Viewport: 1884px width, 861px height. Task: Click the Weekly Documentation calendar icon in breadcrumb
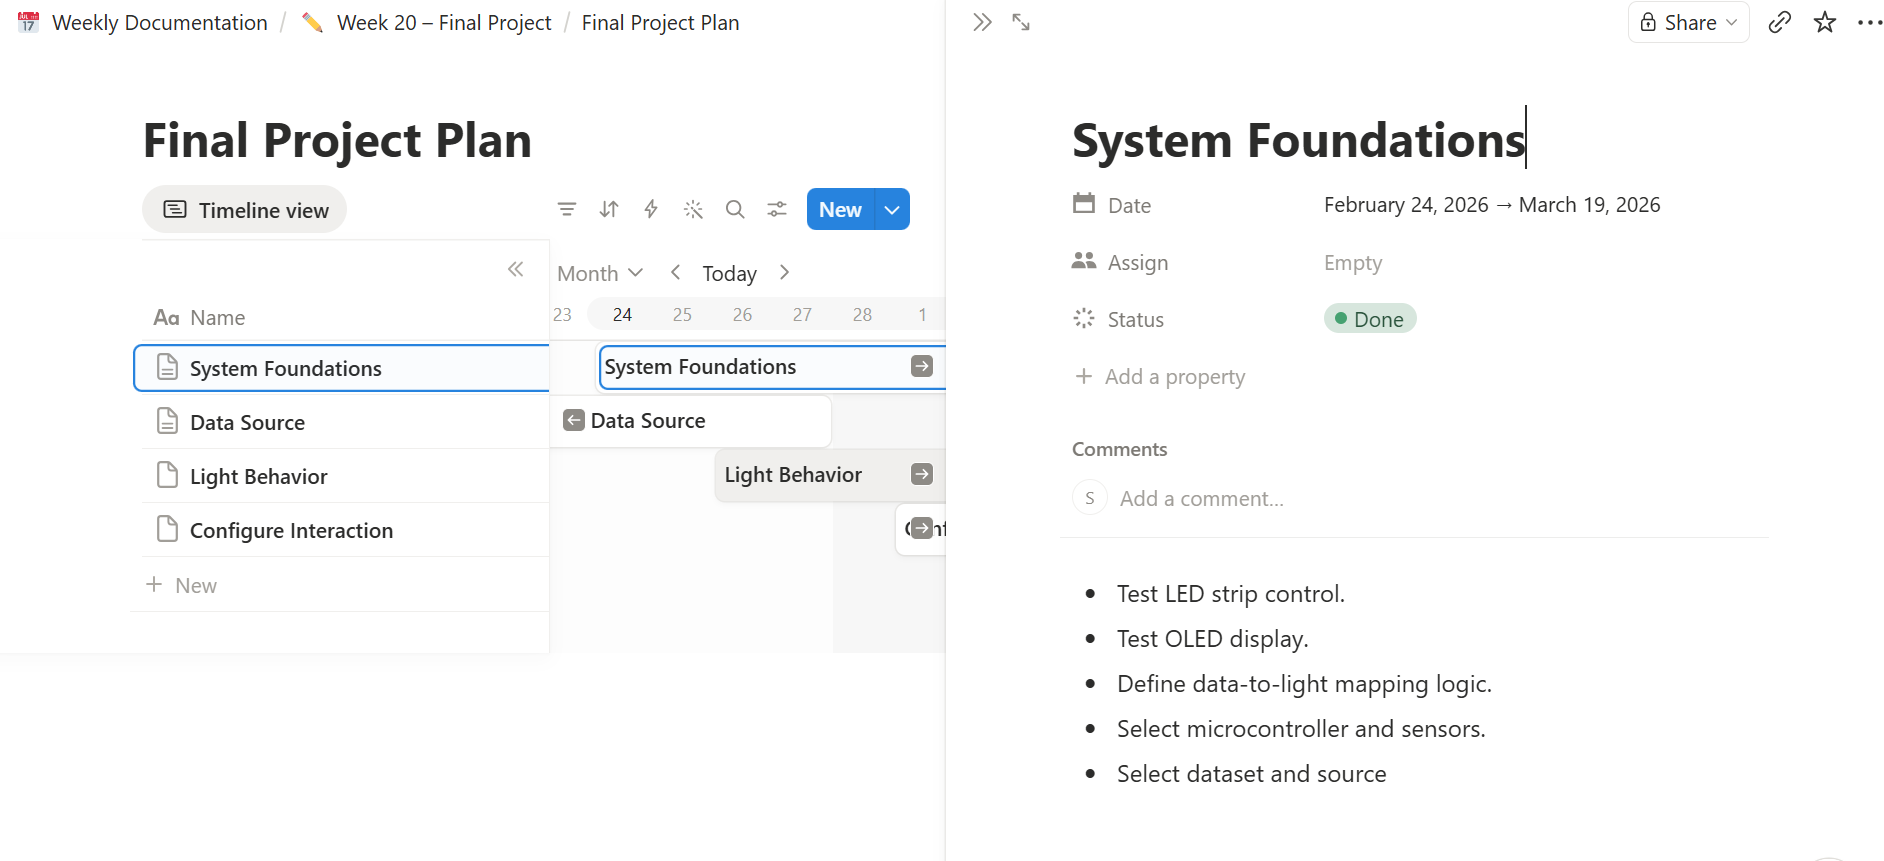pyautogui.click(x=29, y=22)
